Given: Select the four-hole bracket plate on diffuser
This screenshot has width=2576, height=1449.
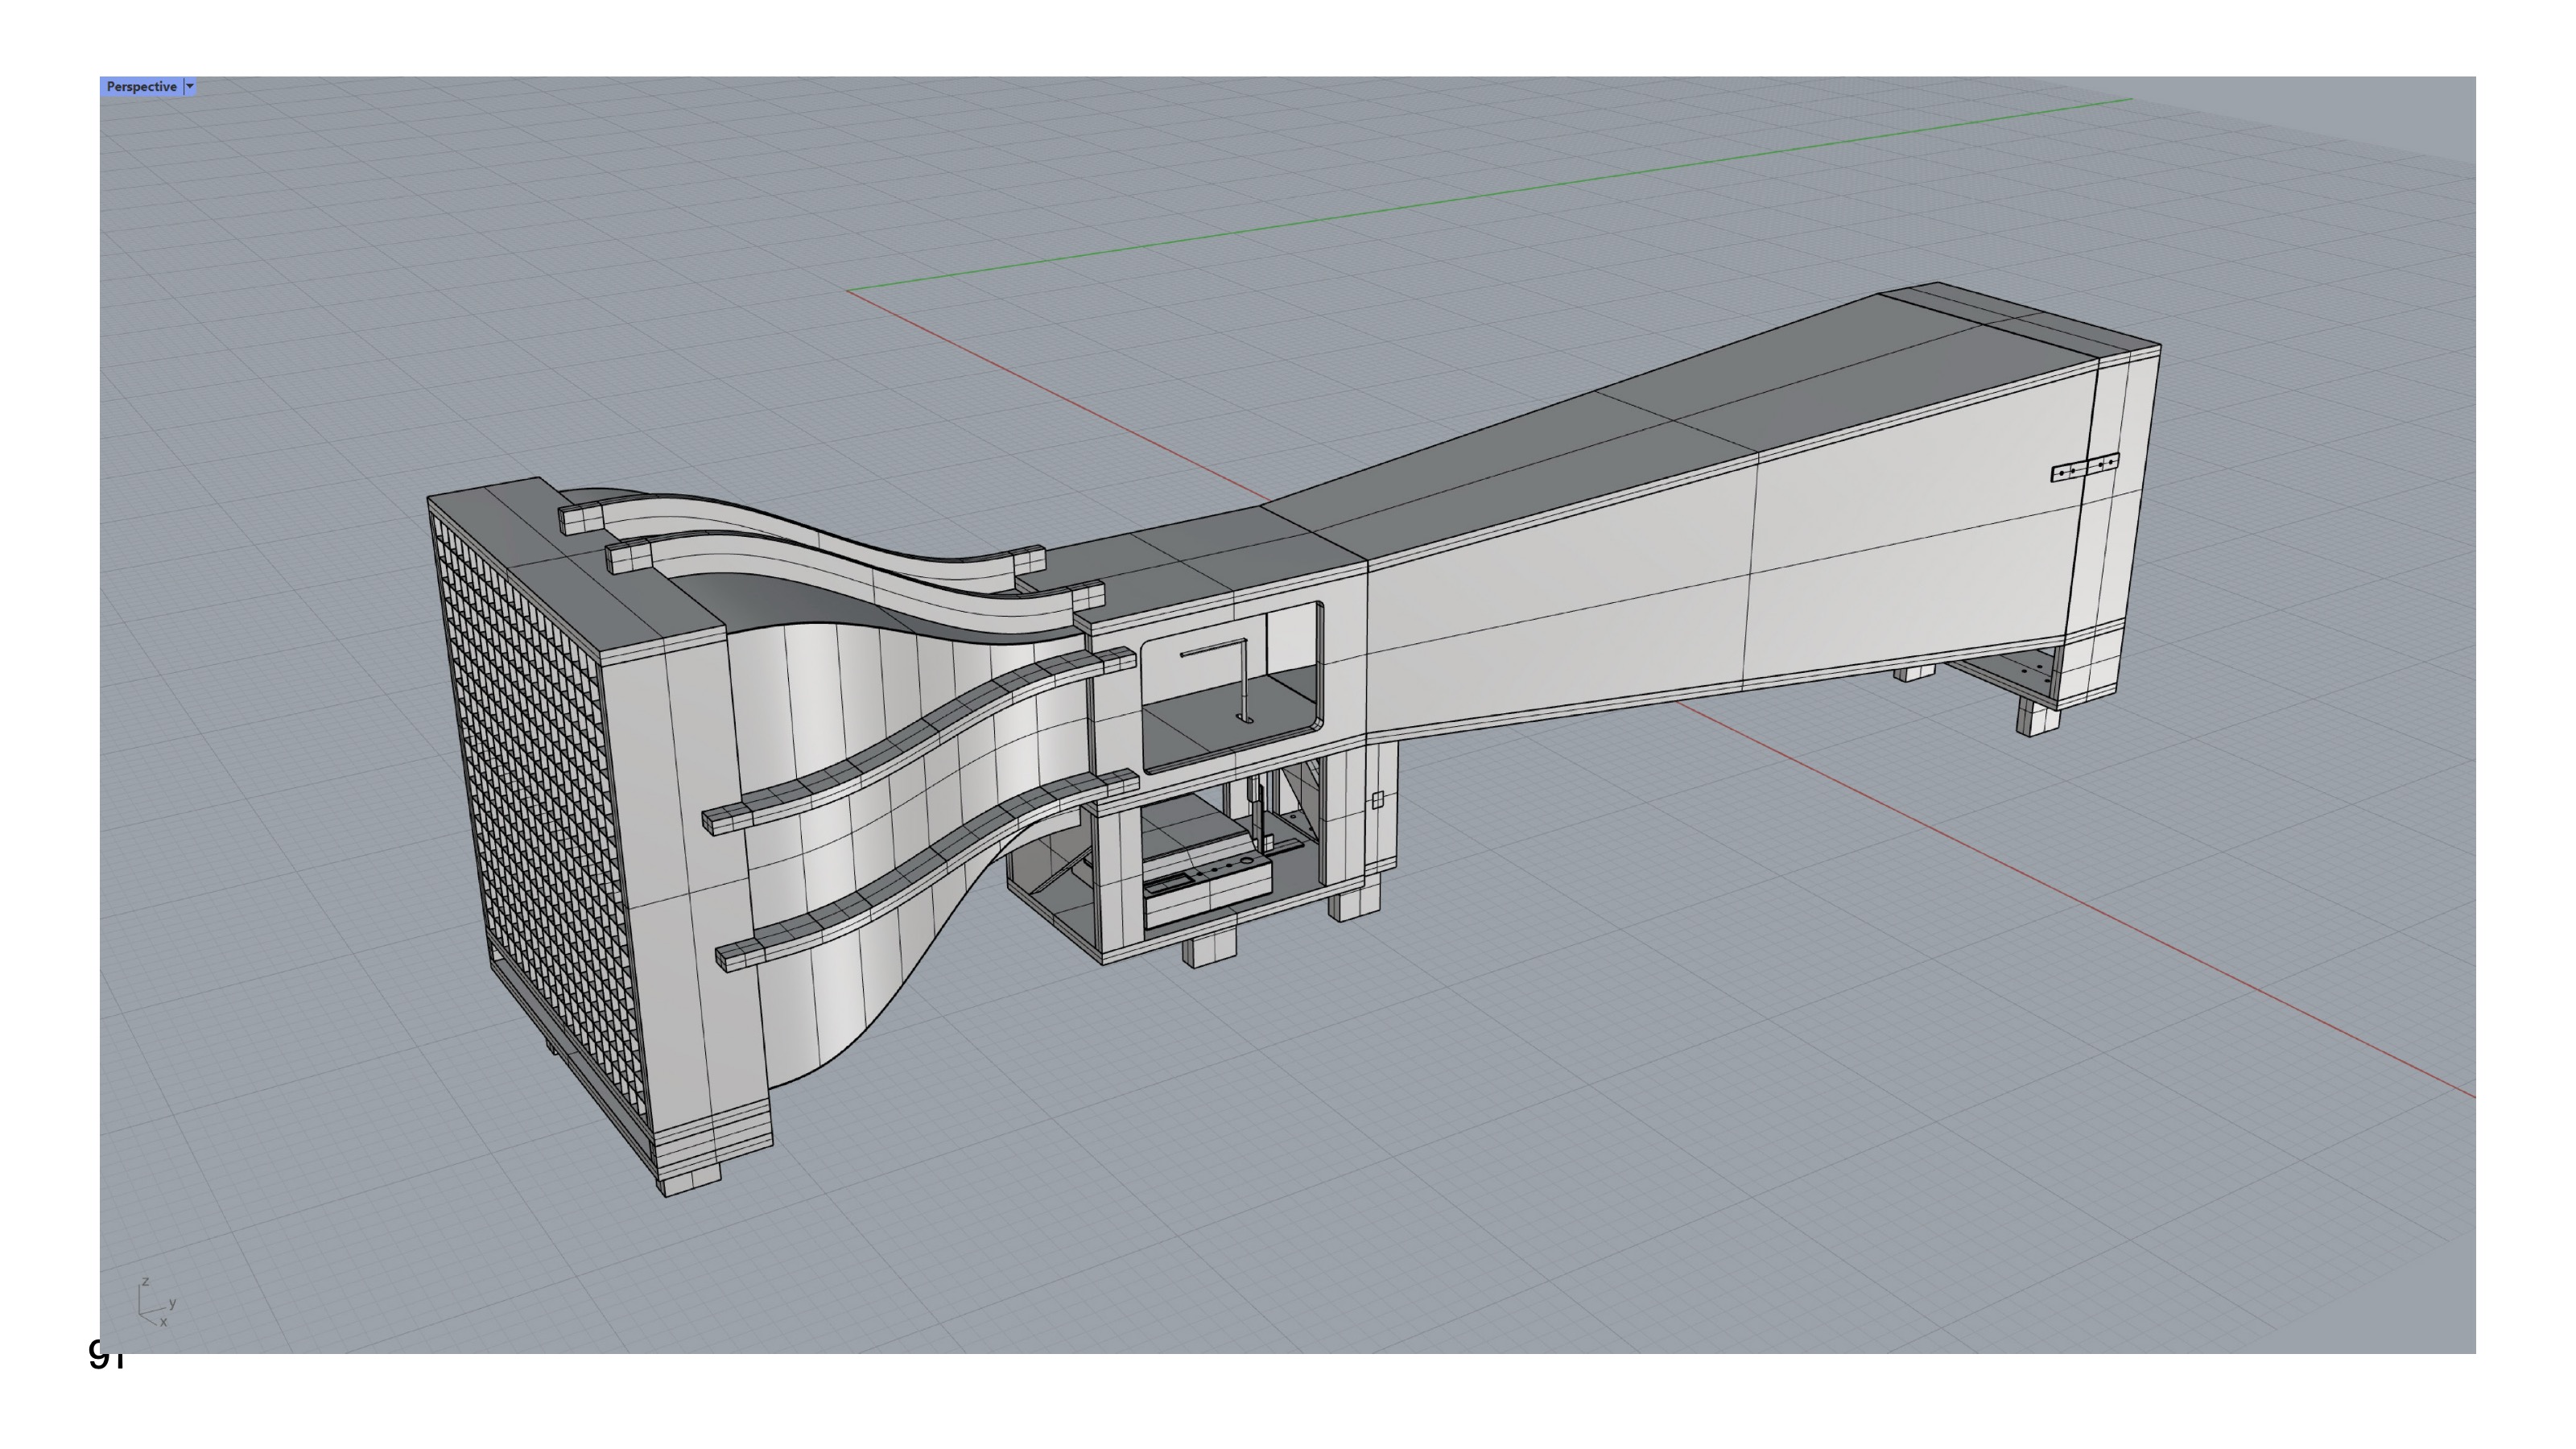Looking at the screenshot, I should pyautogui.click(x=2084, y=467).
